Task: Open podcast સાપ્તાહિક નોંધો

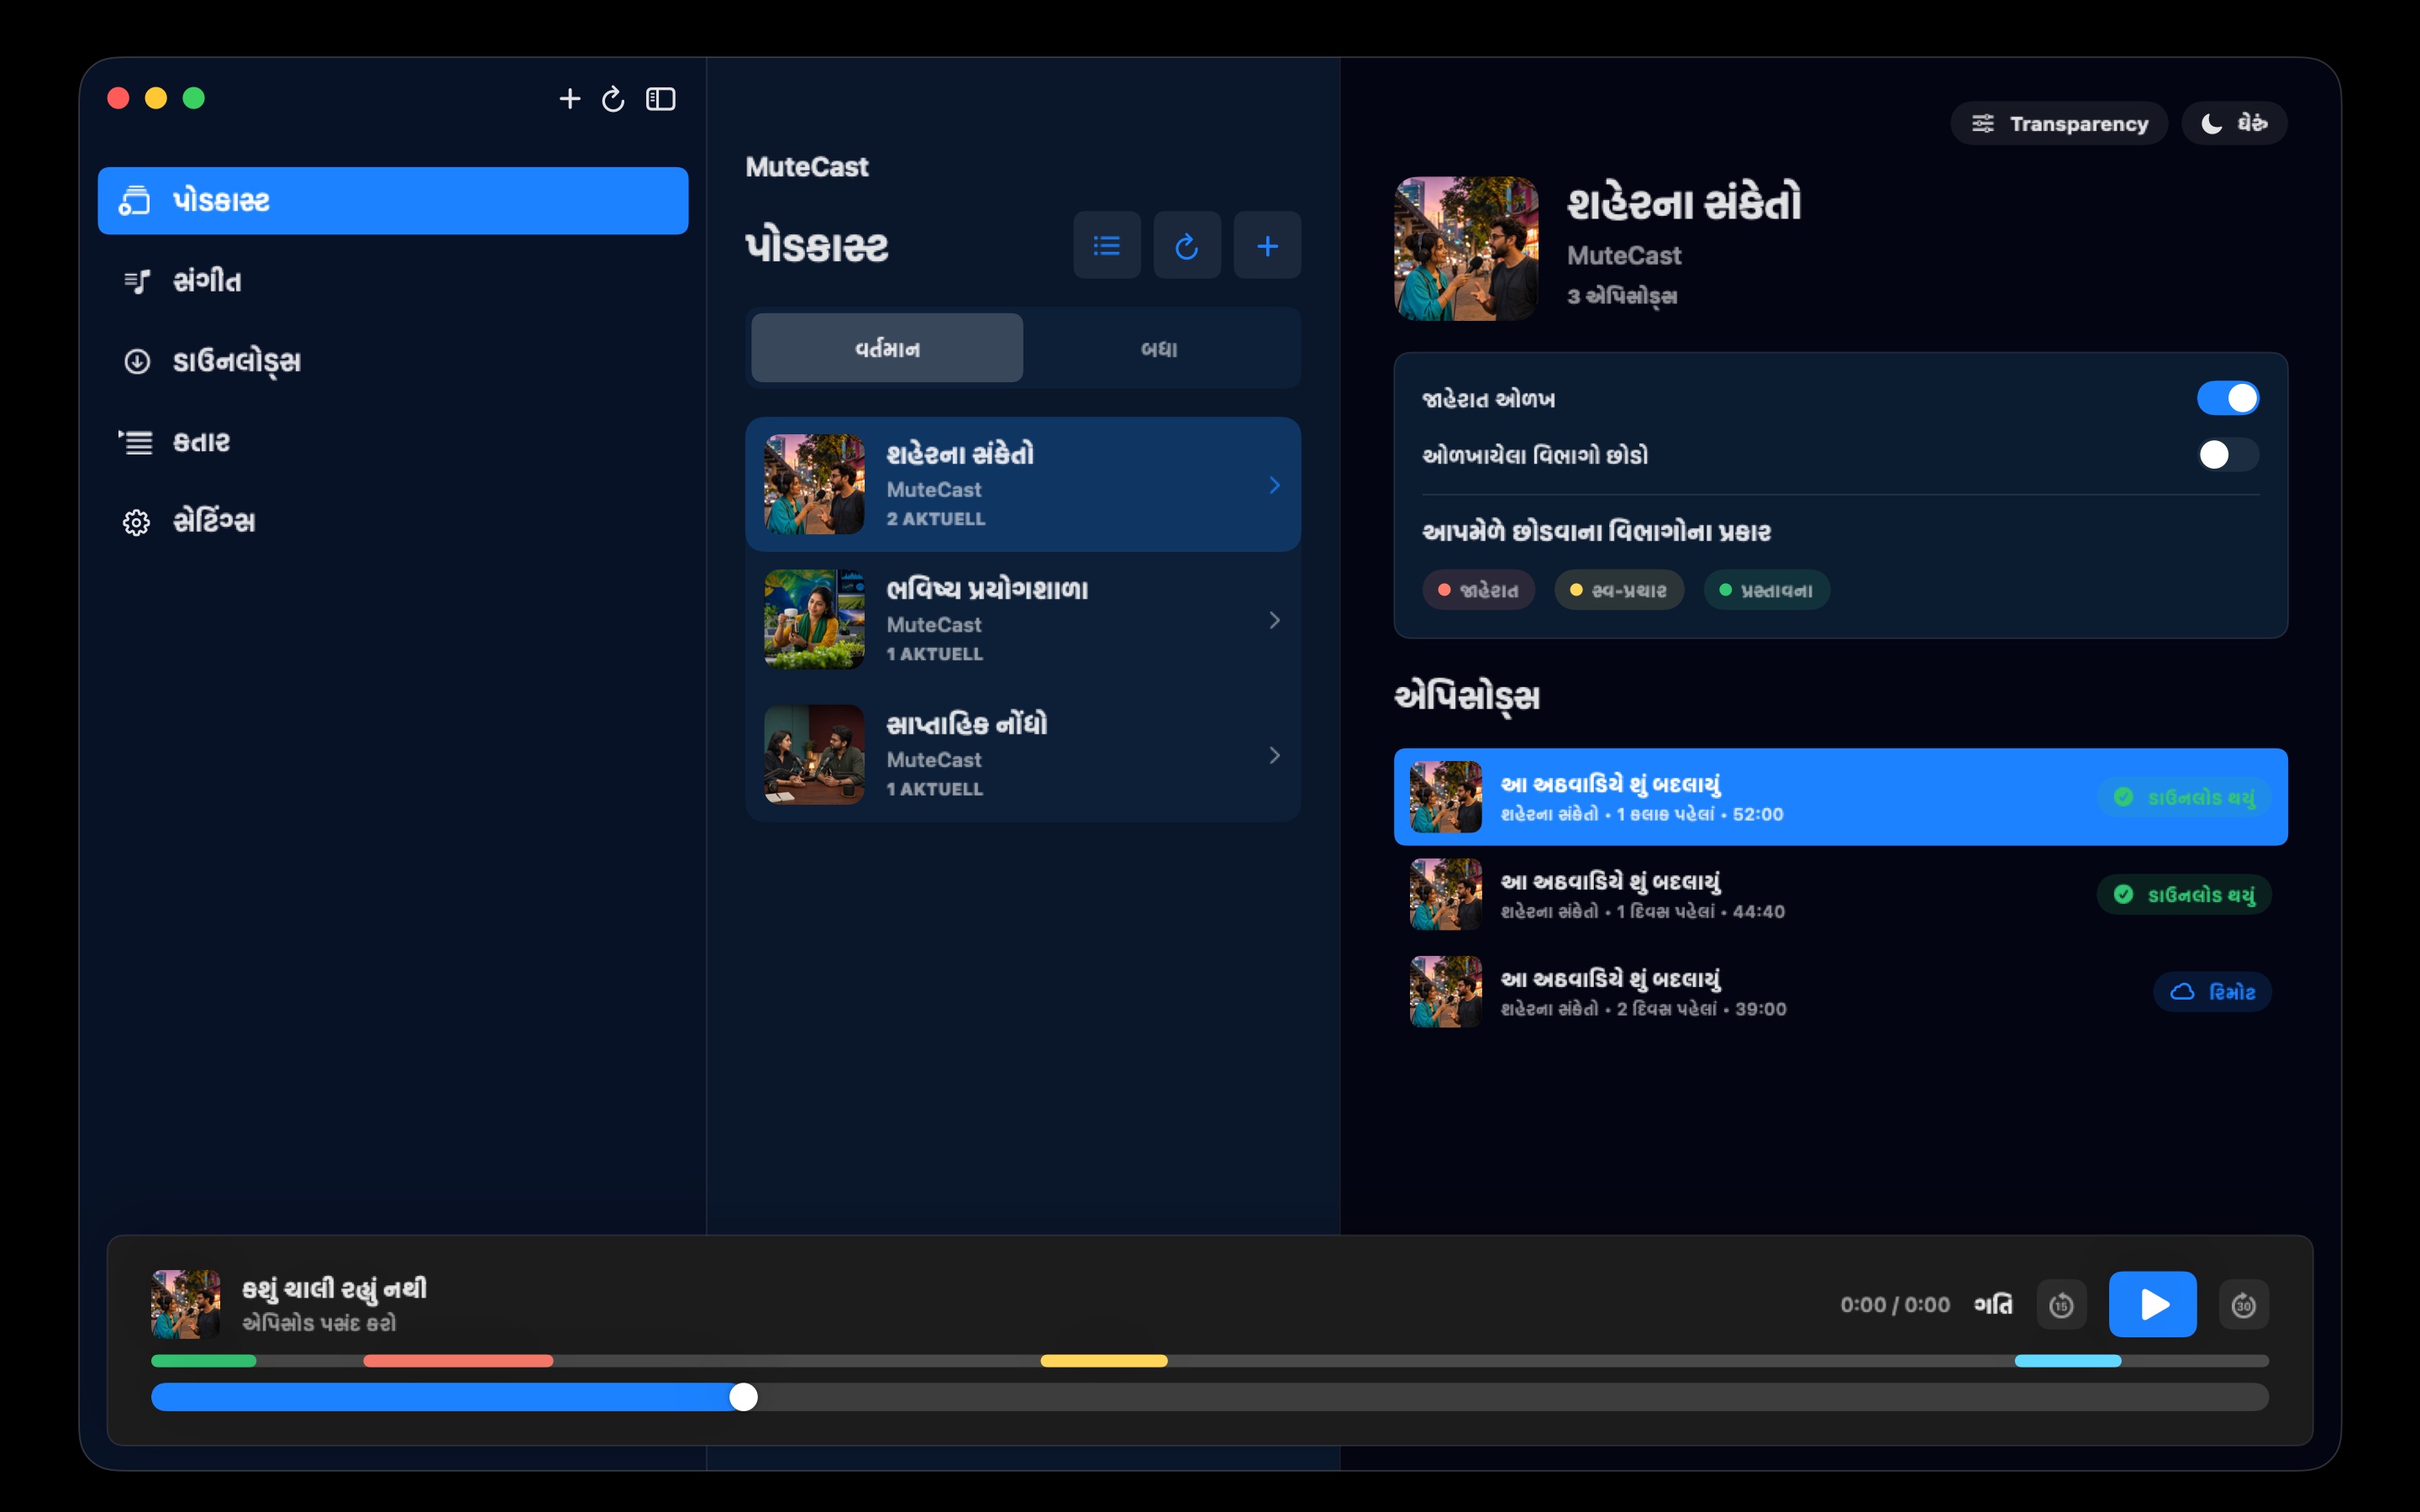Action: (1023, 754)
